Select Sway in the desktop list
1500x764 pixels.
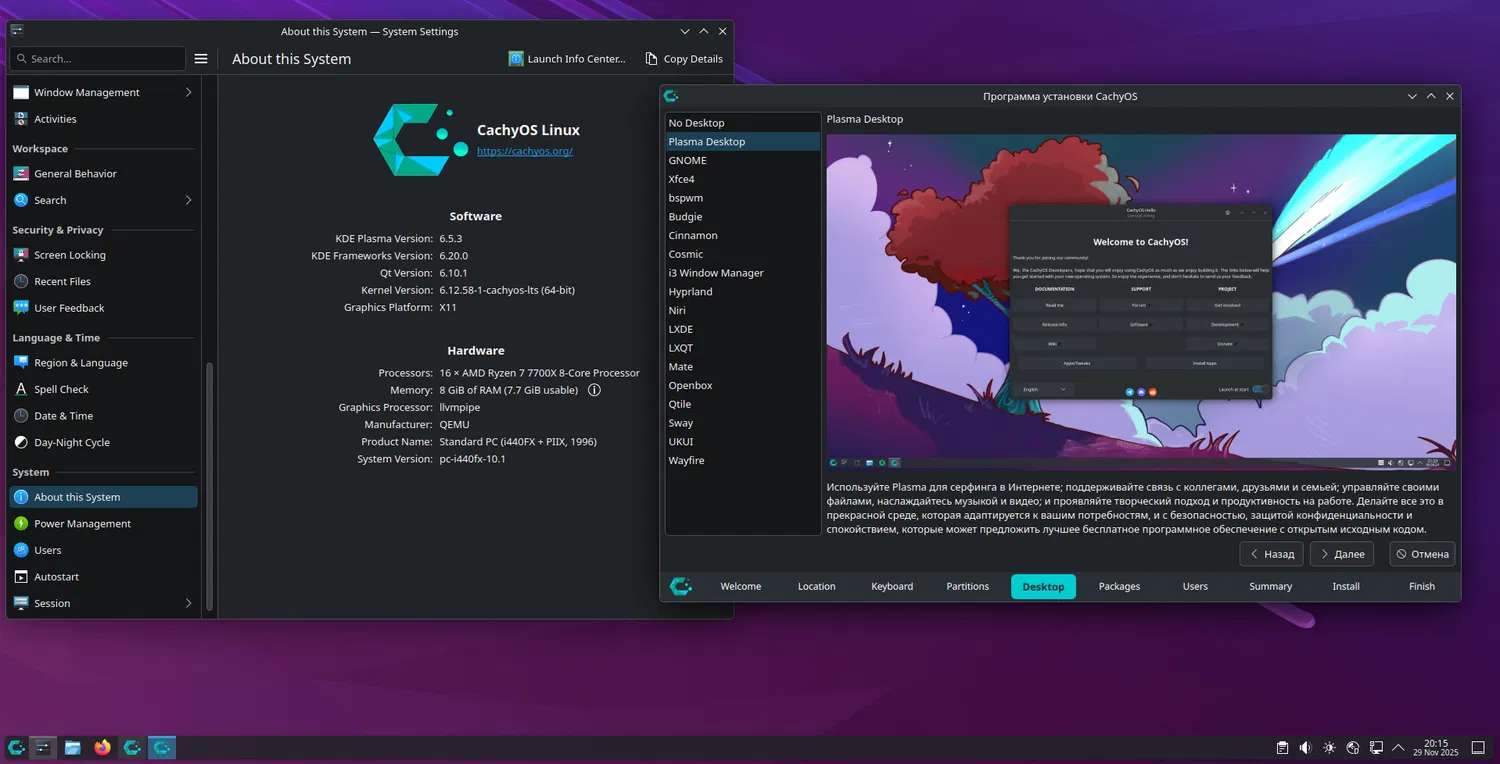743,423
